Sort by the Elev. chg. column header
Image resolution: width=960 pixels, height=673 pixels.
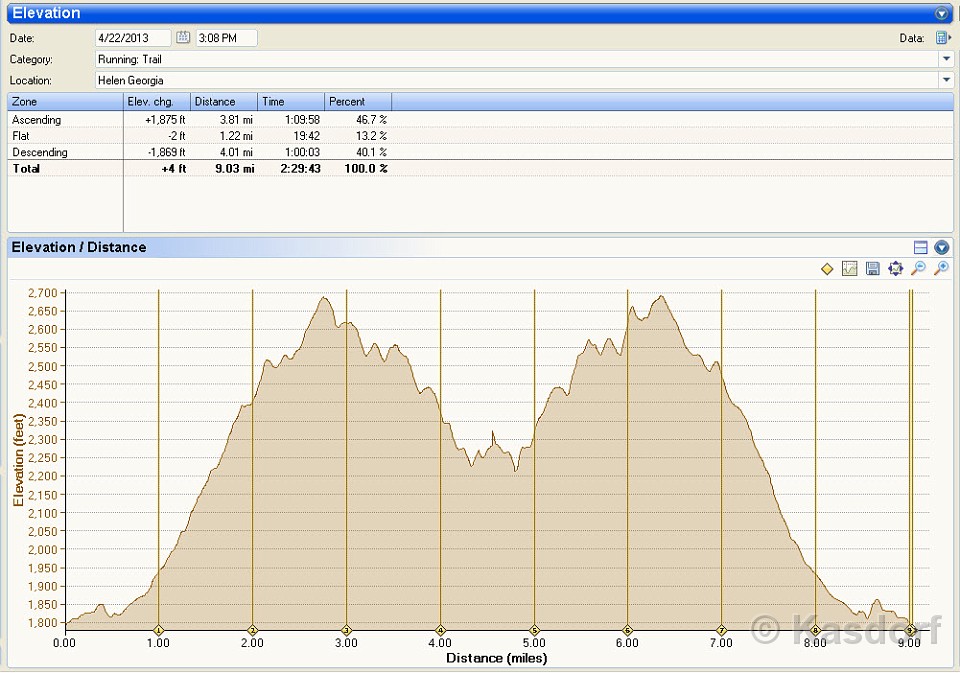[156, 102]
